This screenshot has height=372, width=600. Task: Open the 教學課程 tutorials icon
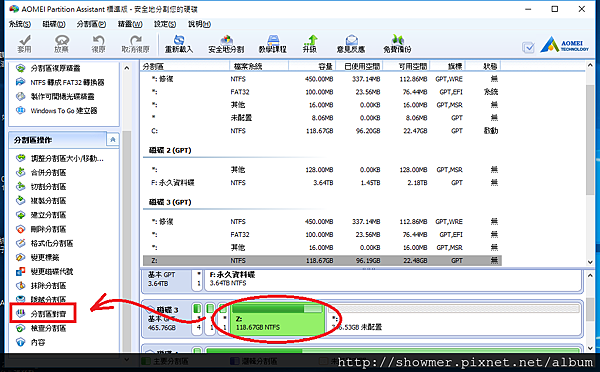[x=273, y=44]
